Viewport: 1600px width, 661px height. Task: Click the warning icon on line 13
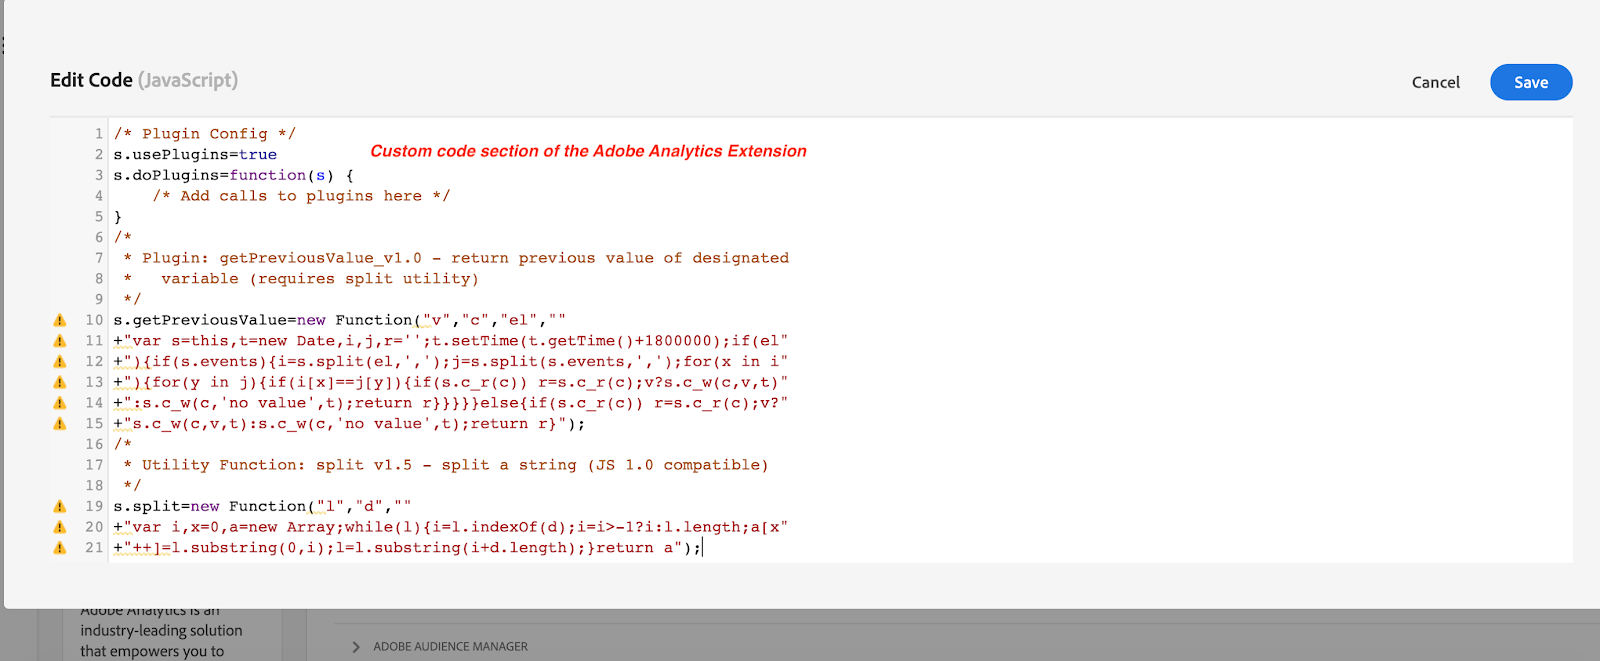click(60, 382)
